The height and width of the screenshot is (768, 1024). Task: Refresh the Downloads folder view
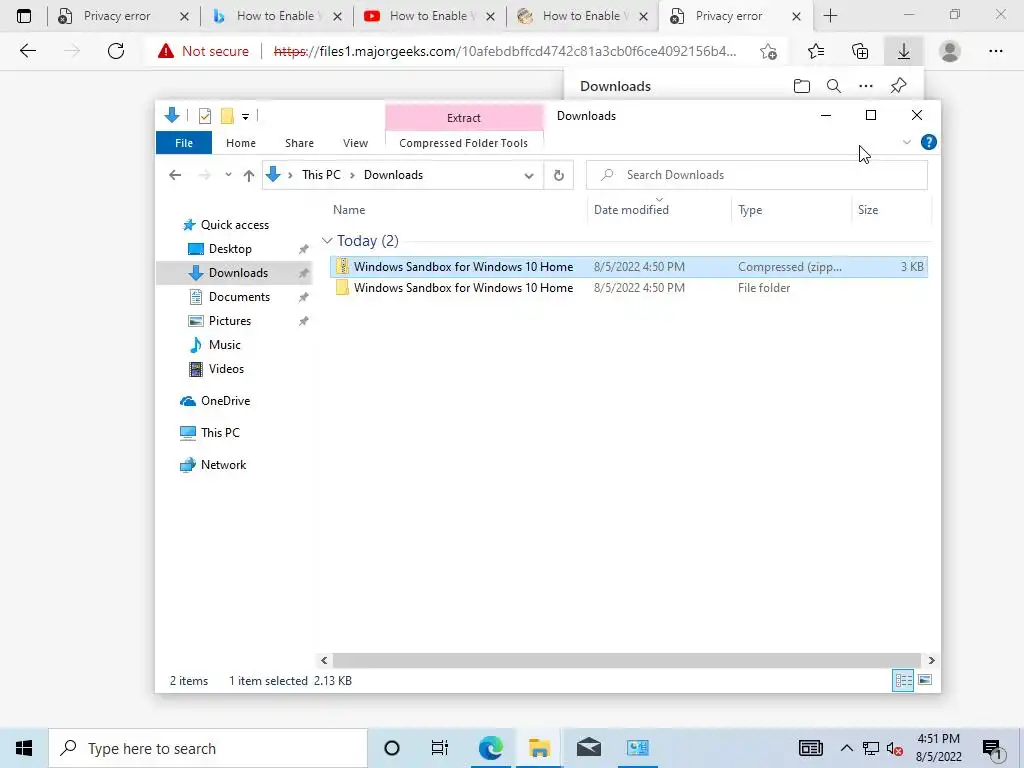[x=558, y=175]
